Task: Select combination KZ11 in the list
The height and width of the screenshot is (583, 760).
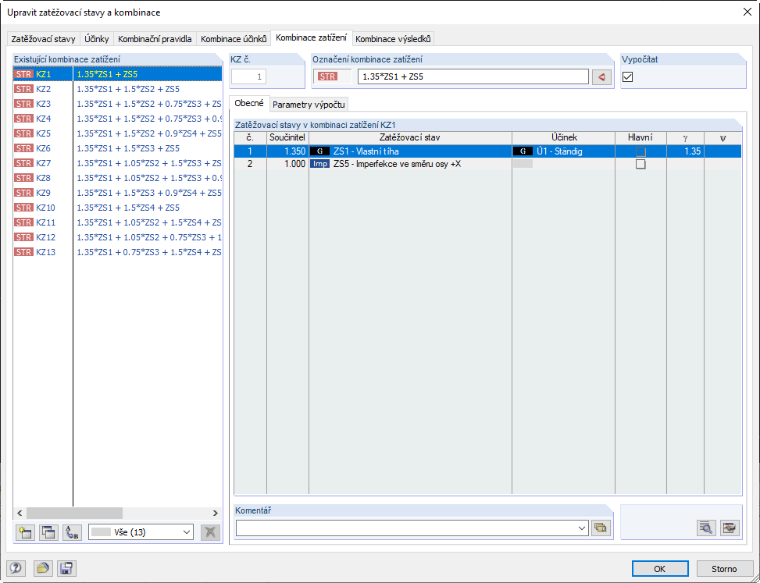Action: (118, 222)
